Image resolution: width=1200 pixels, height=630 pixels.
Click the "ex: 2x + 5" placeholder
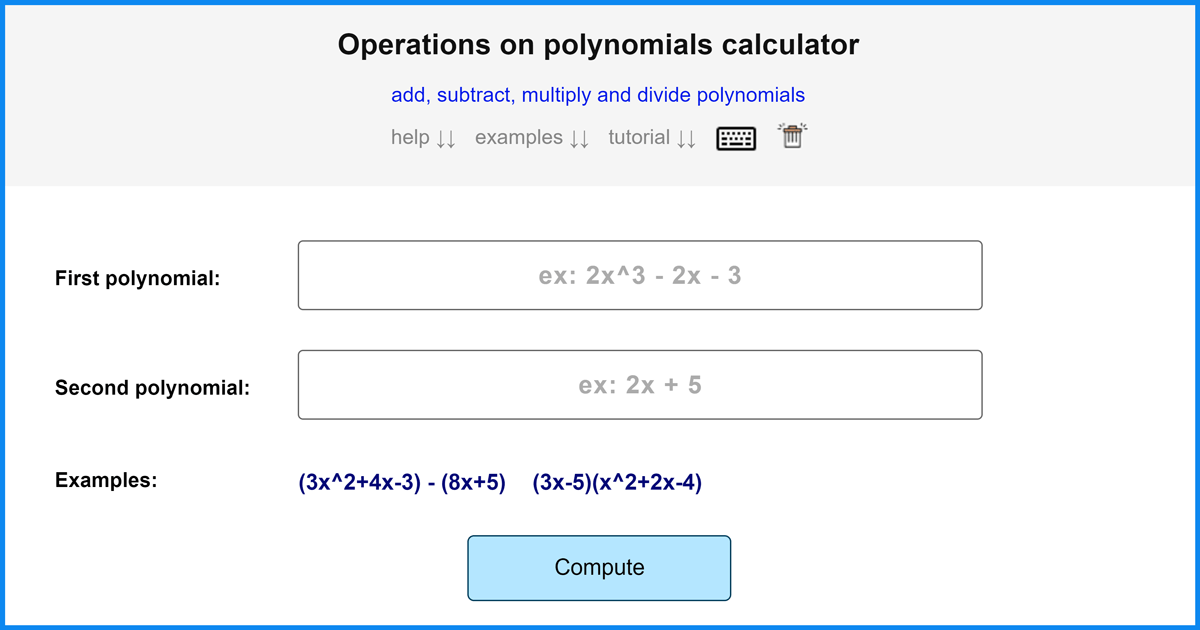click(x=640, y=385)
